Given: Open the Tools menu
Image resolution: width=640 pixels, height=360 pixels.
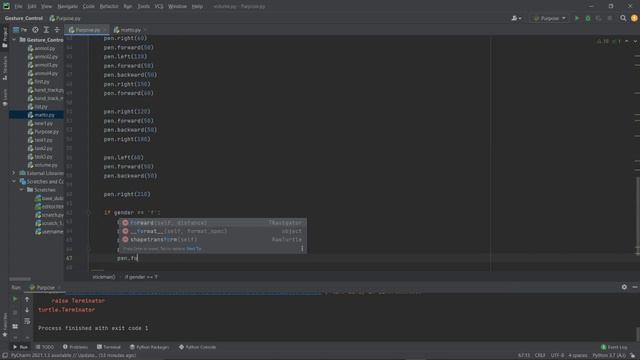Looking at the screenshot, I should (143, 7).
